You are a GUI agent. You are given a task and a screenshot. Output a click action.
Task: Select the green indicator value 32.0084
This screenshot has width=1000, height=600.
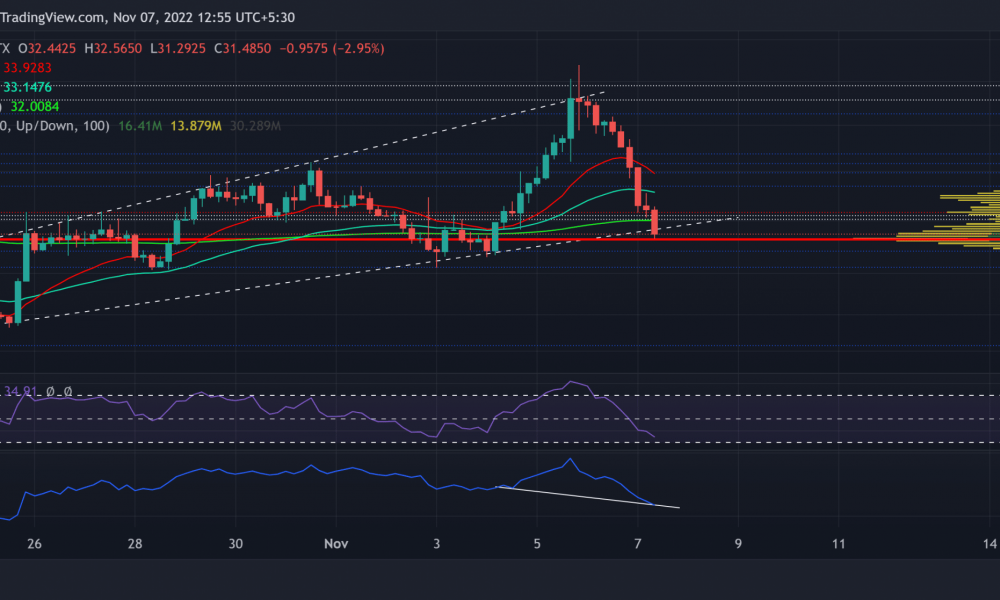tap(35, 106)
